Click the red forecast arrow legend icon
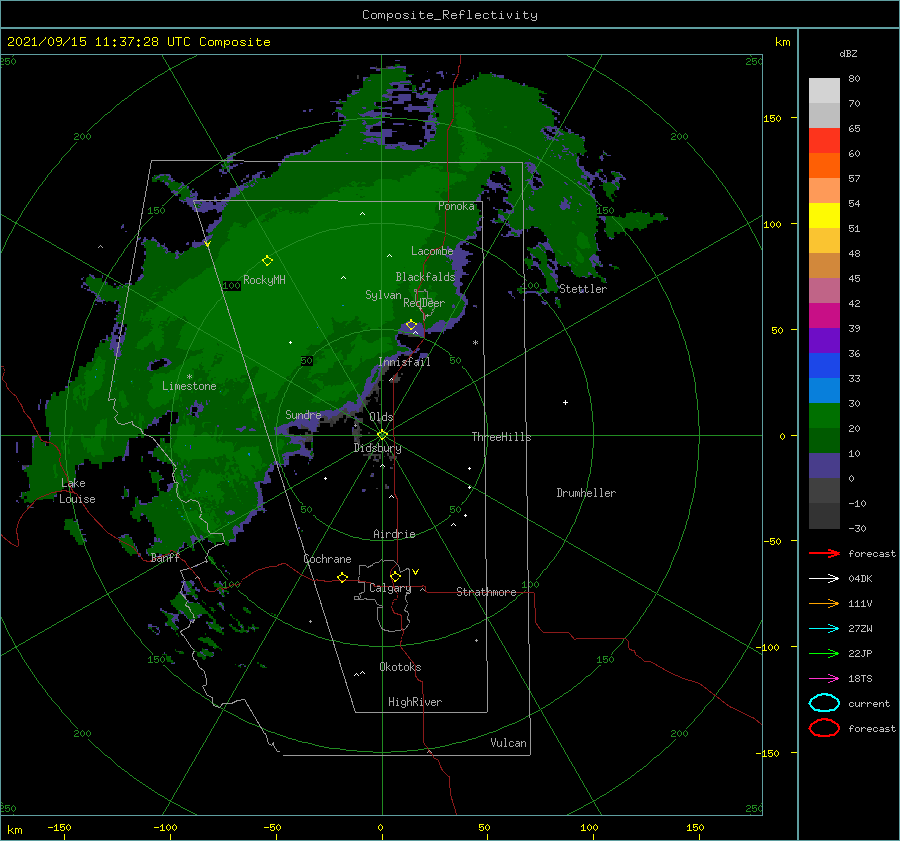 (x=824, y=553)
